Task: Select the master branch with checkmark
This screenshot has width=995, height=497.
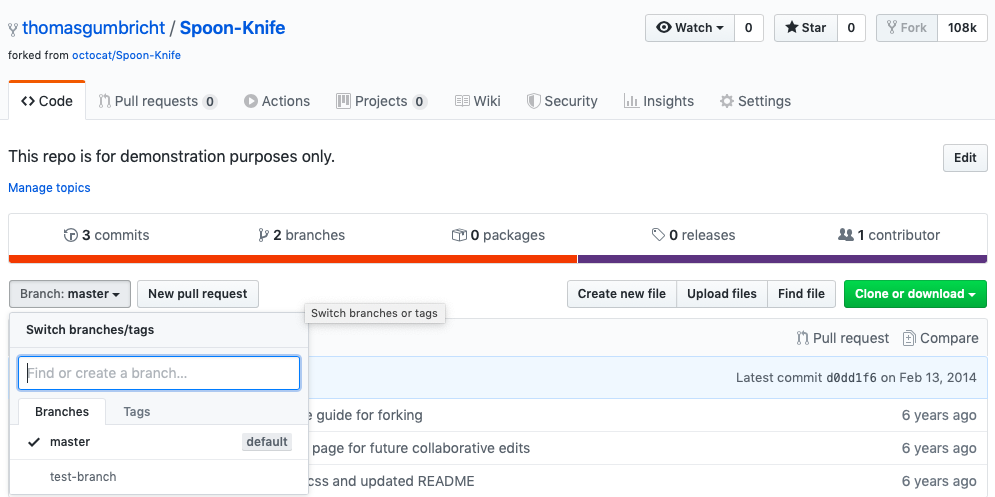Action: click(70, 442)
